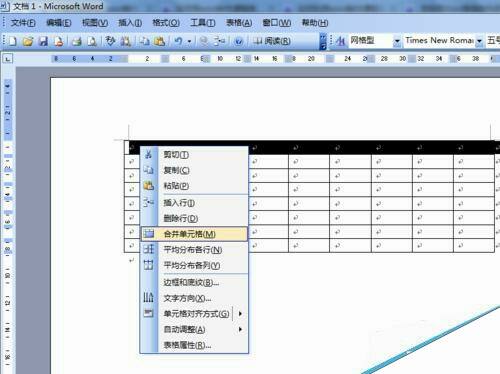
Task: Click the Save floppy disk icon
Action: pyautogui.click(x=44, y=41)
